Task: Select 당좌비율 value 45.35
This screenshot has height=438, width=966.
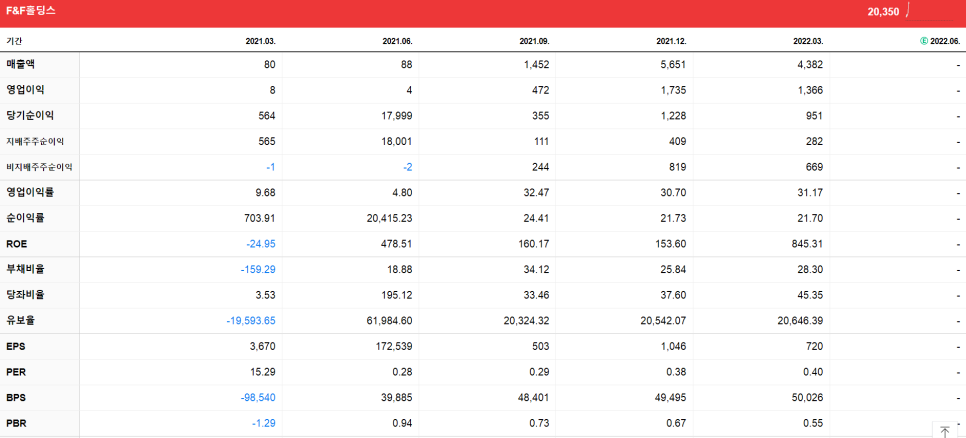Action: [x=810, y=295]
